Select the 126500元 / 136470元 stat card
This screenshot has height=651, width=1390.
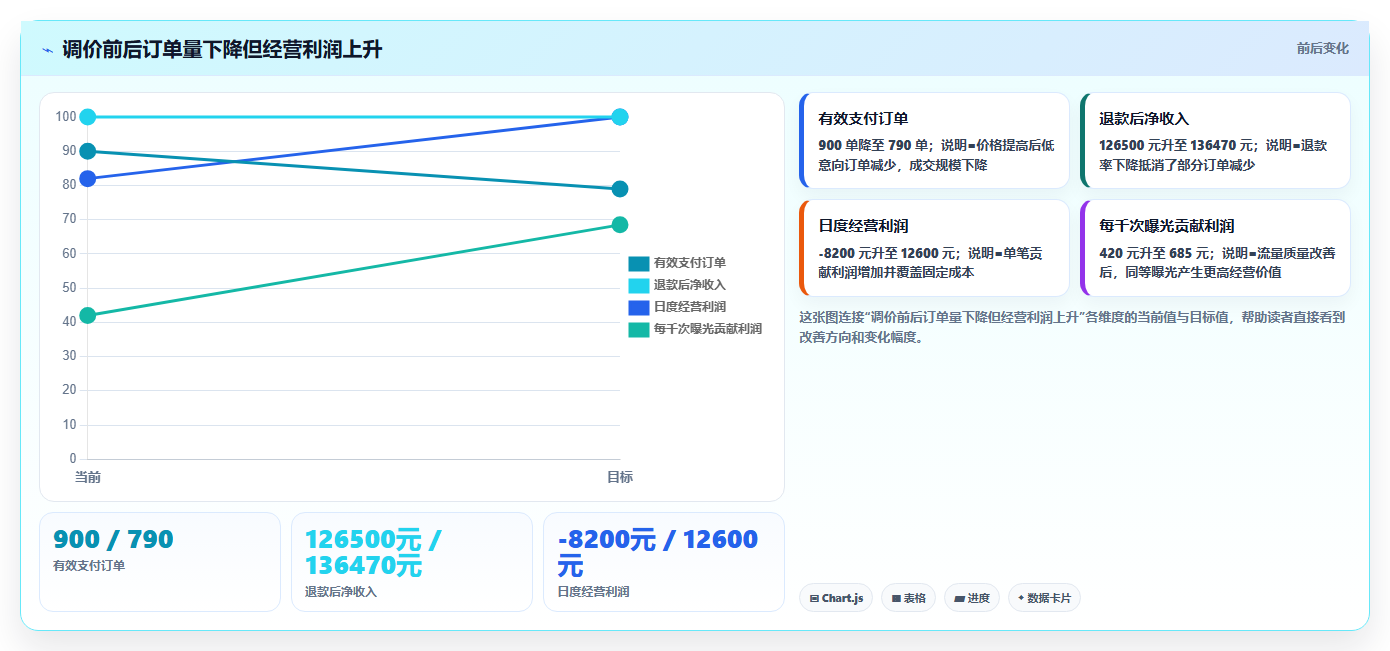412,562
